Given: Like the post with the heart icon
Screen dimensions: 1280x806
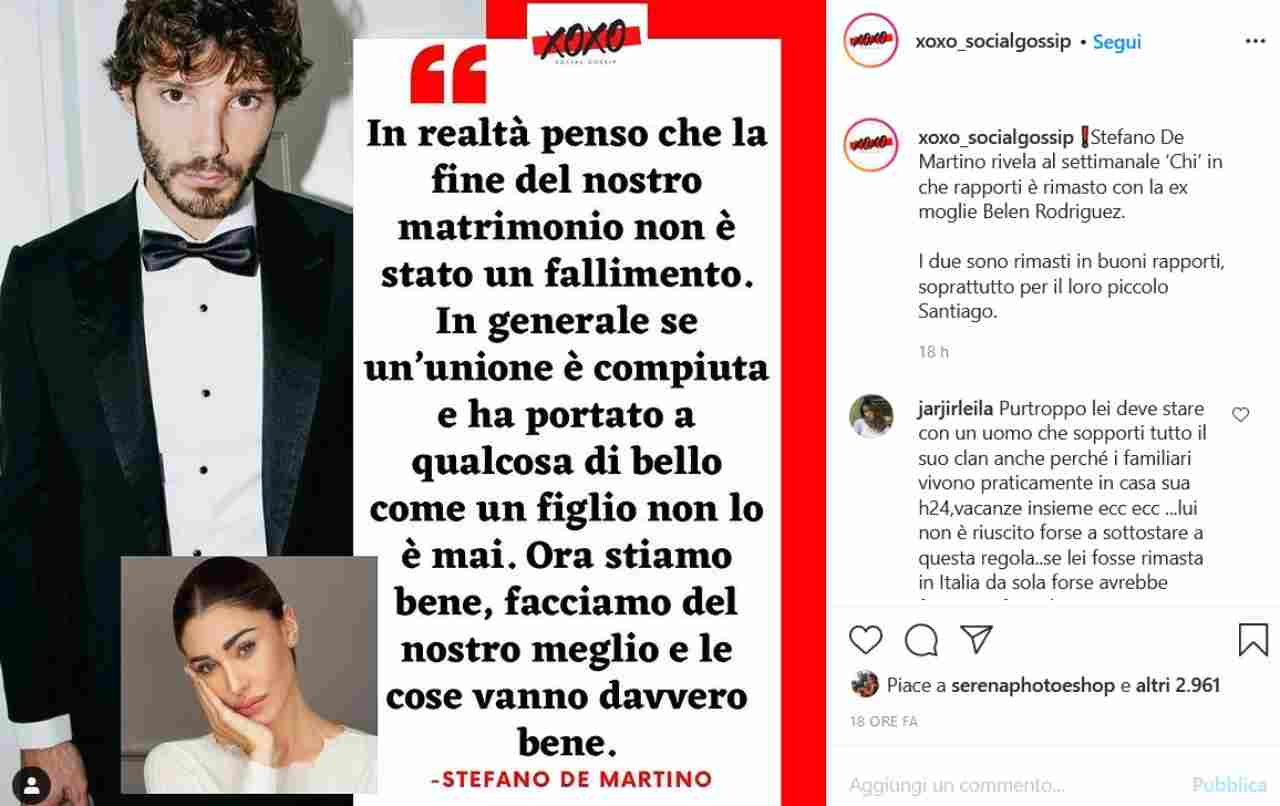Looking at the screenshot, I should pyautogui.click(x=866, y=640).
